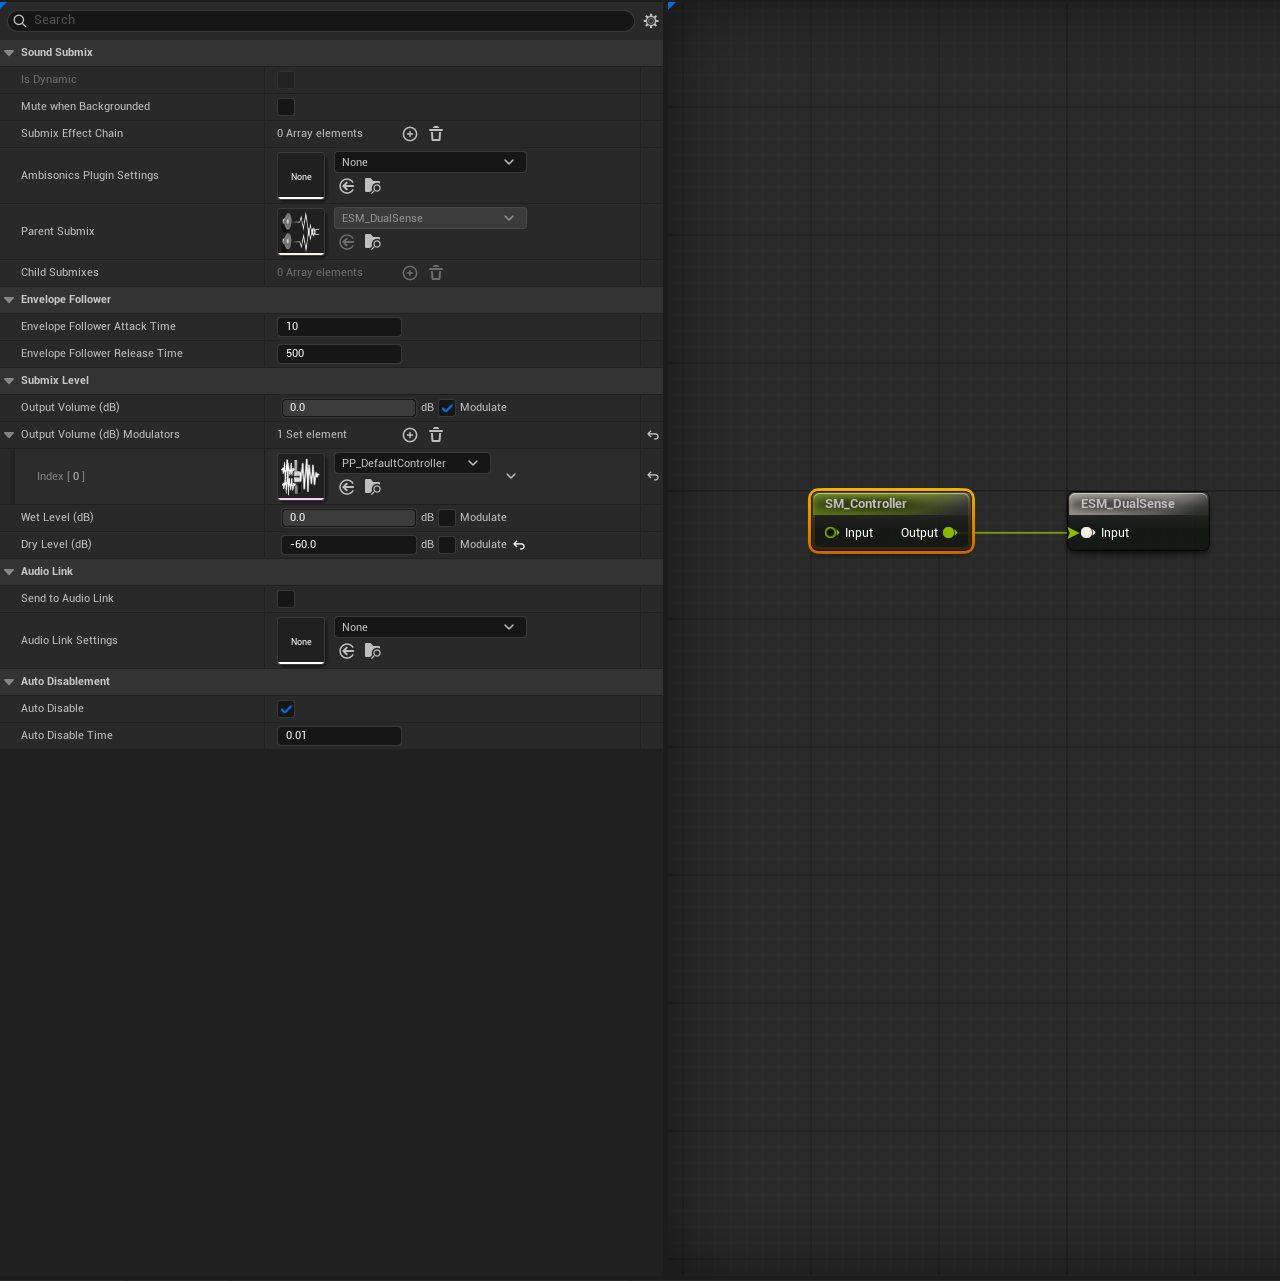The height and width of the screenshot is (1281, 1280).
Task: Browse to Ambisonics Plugin Settings asset
Action: [373, 186]
